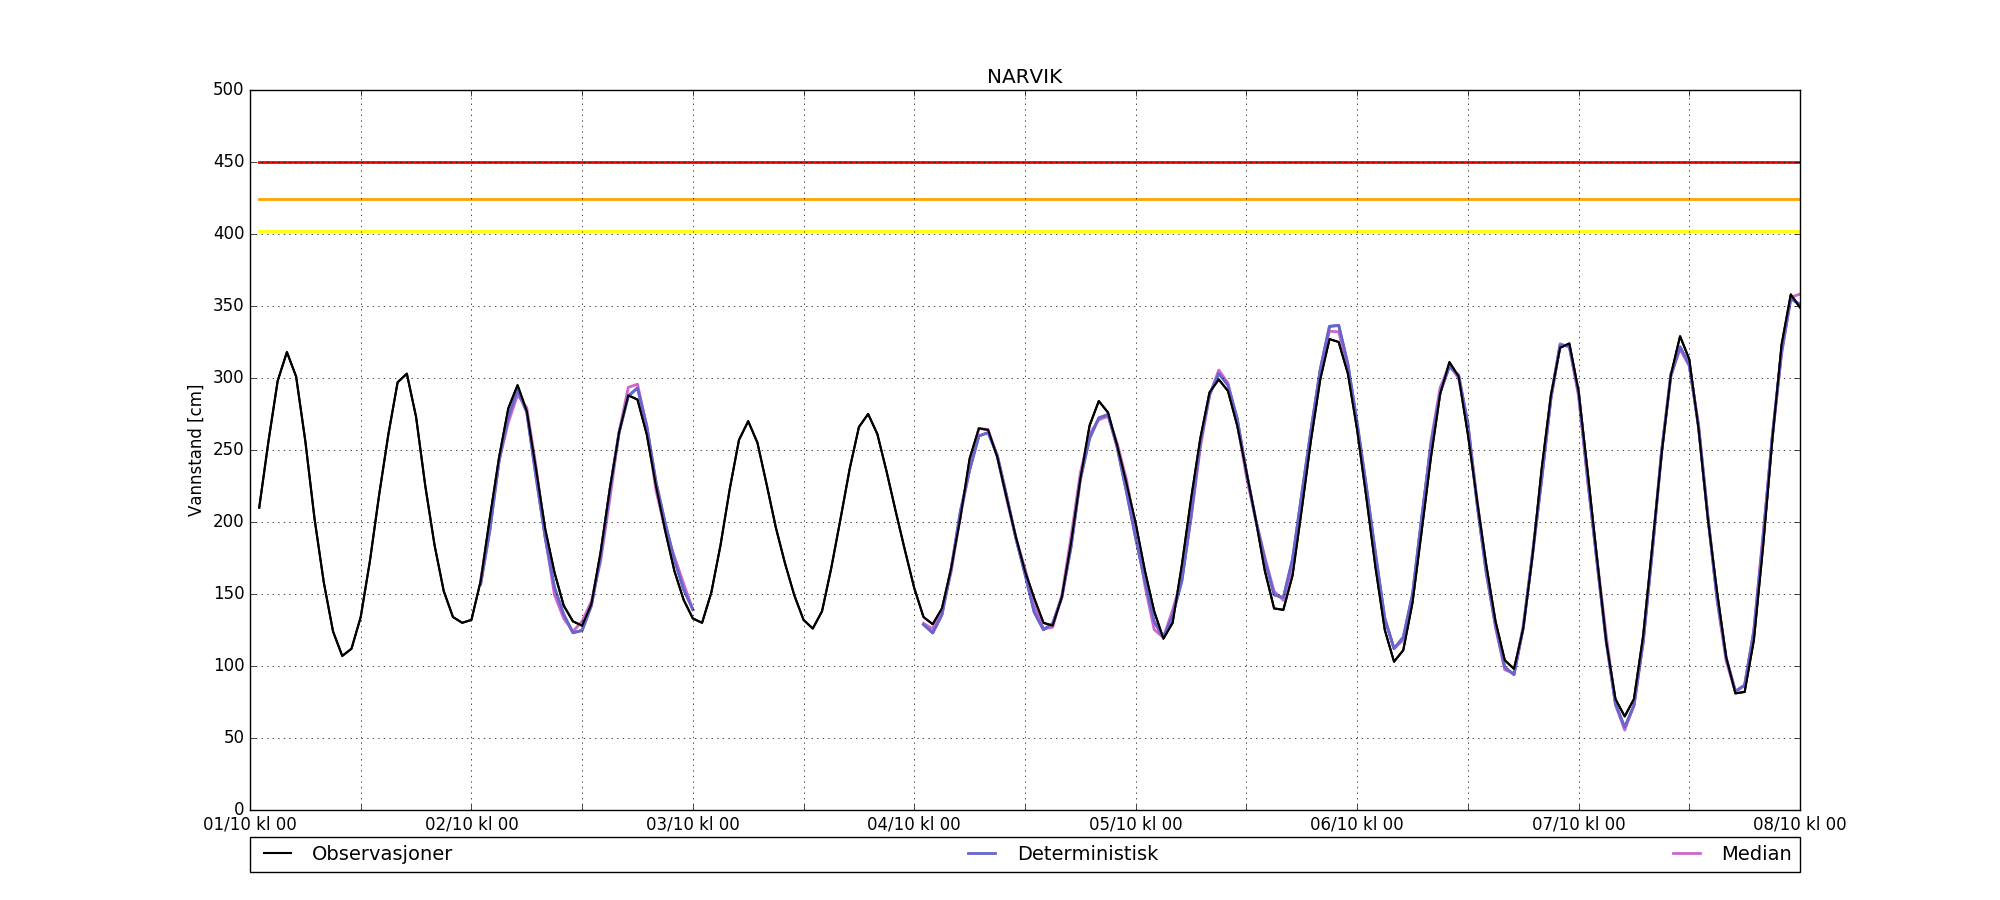2000x900 pixels.
Task: Select the 02/10 kl 00 x-axis tick label
Action: (x=472, y=825)
